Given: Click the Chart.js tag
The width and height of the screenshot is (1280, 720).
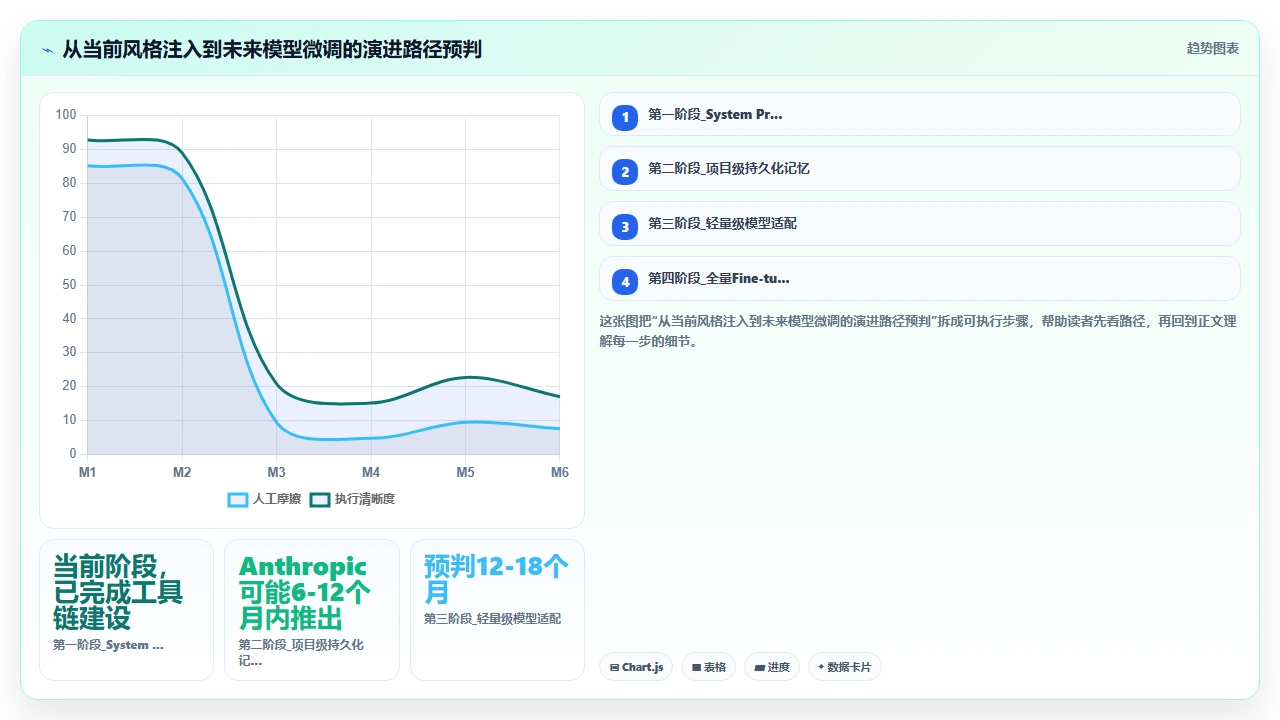Looking at the screenshot, I should click(636, 667).
